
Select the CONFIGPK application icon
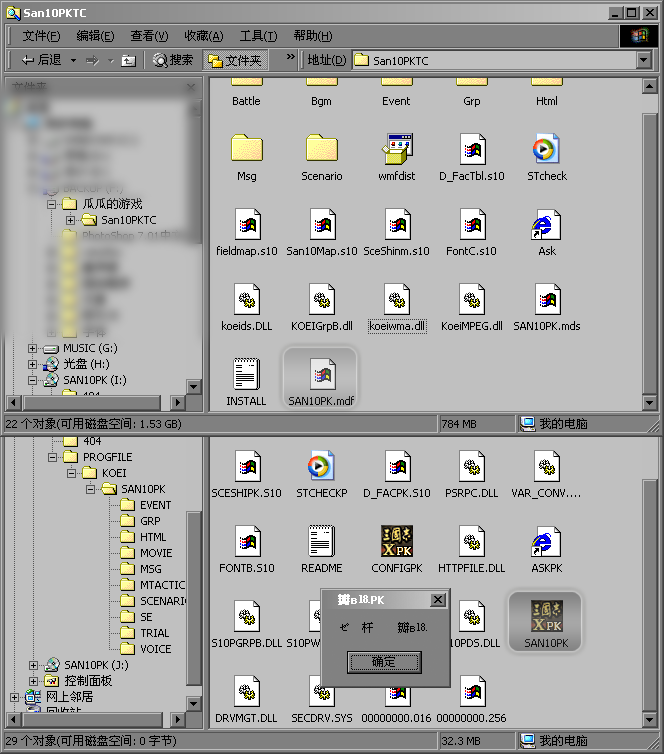pyautogui.click(x=397, y=542)
